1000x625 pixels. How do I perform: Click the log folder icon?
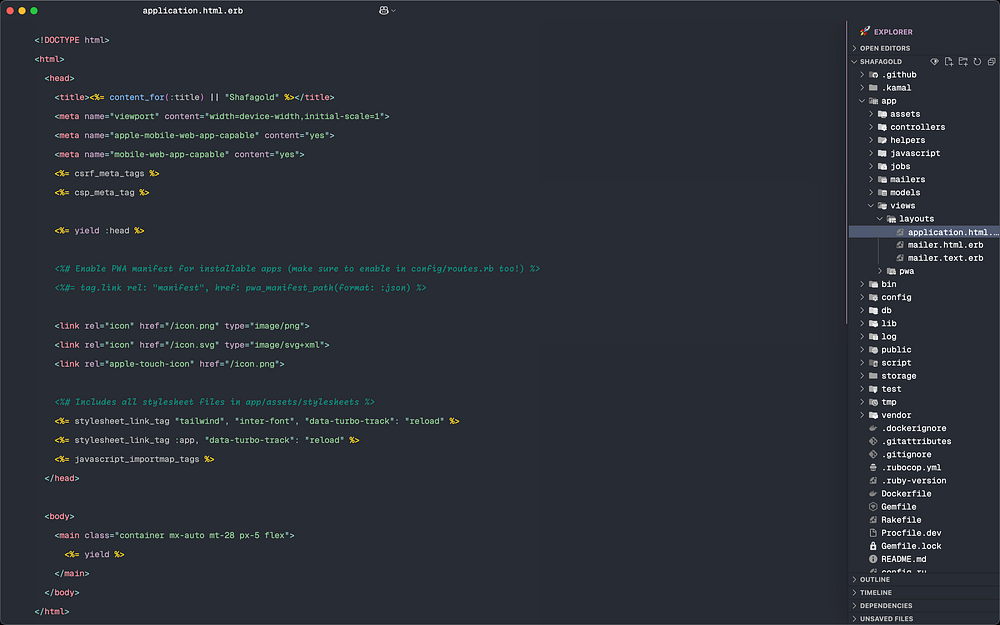click(x=874, y=337)
